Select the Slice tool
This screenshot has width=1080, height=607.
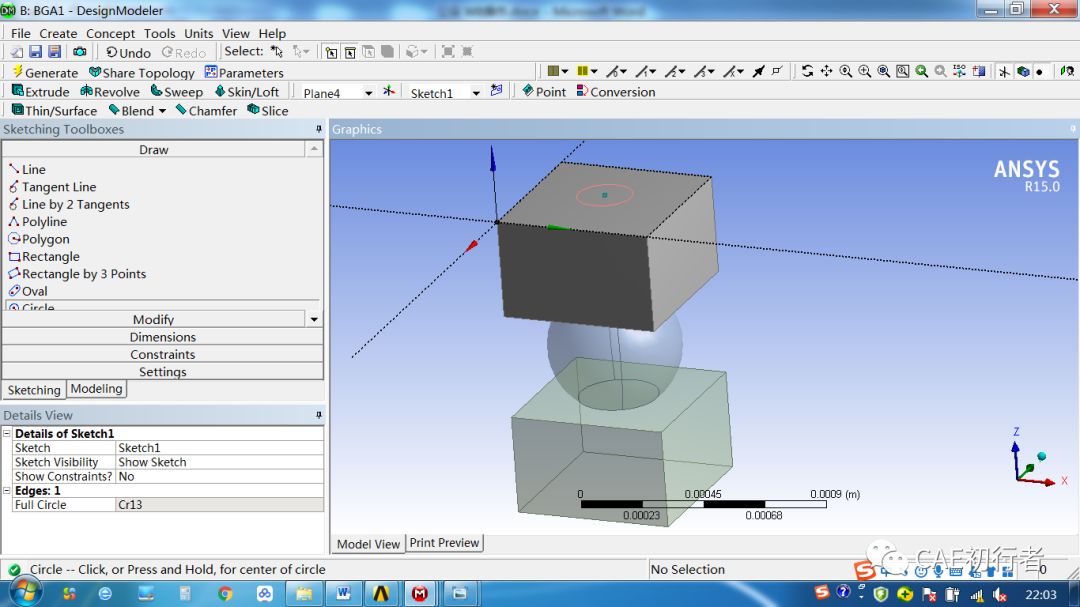pyautogui.click(x=267, y=110)
